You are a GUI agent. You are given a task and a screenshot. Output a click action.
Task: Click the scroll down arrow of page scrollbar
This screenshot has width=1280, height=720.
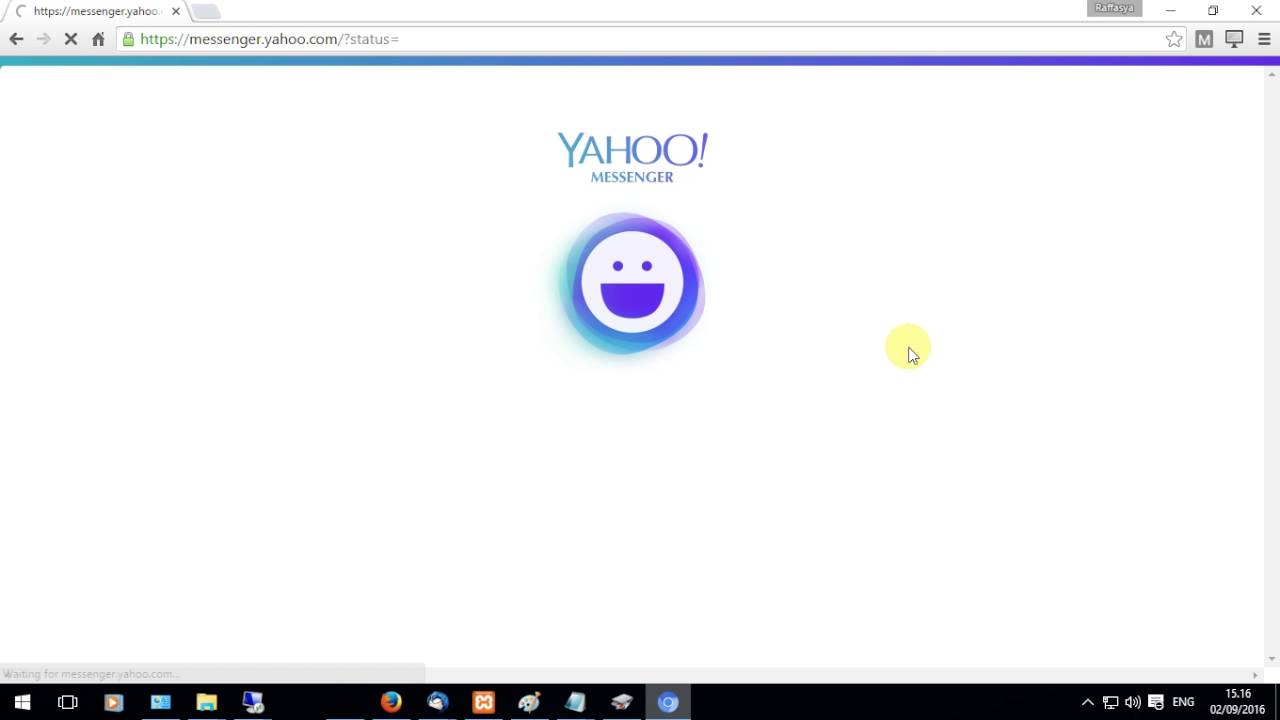click(1272, 659)
